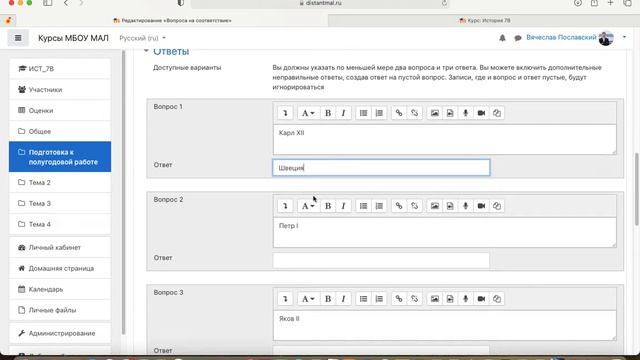Screen dimensions: 640x360
Task: Click Safari back navigation arrow
Action: coord(66,3)
